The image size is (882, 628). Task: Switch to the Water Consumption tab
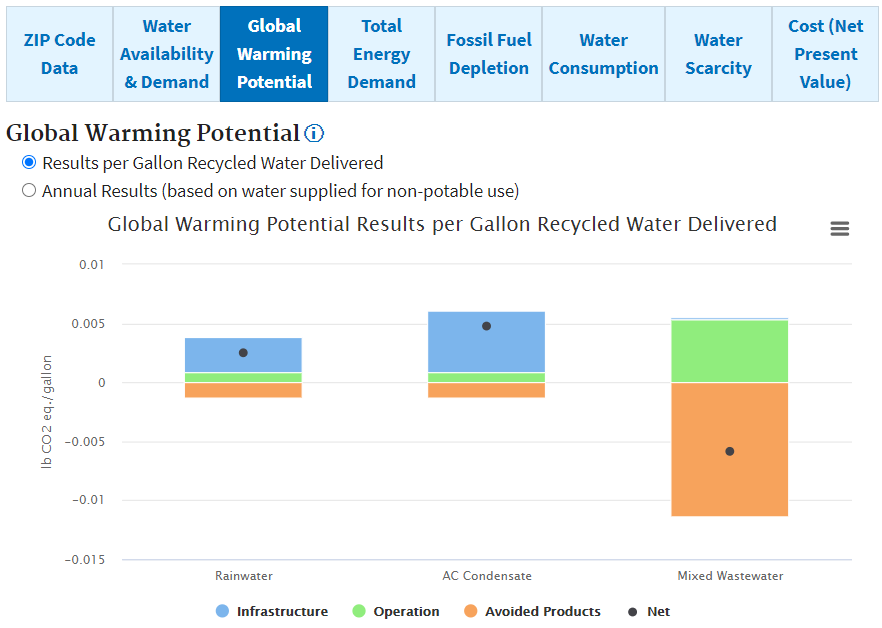pos(604,54)
